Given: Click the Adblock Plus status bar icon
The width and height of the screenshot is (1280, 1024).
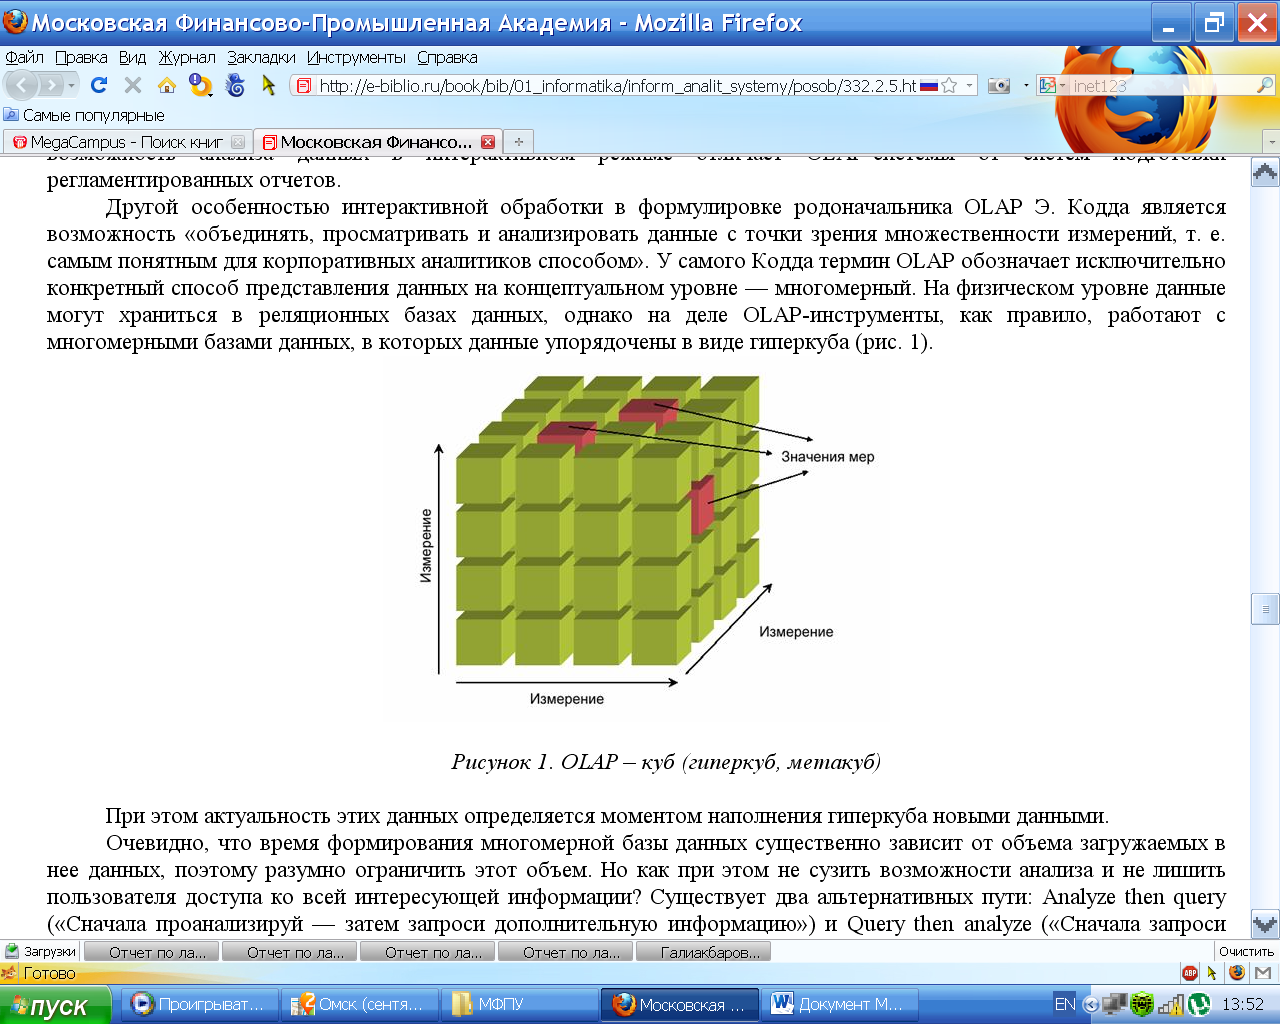Looking at the screenshot, I should (1190, 973).
